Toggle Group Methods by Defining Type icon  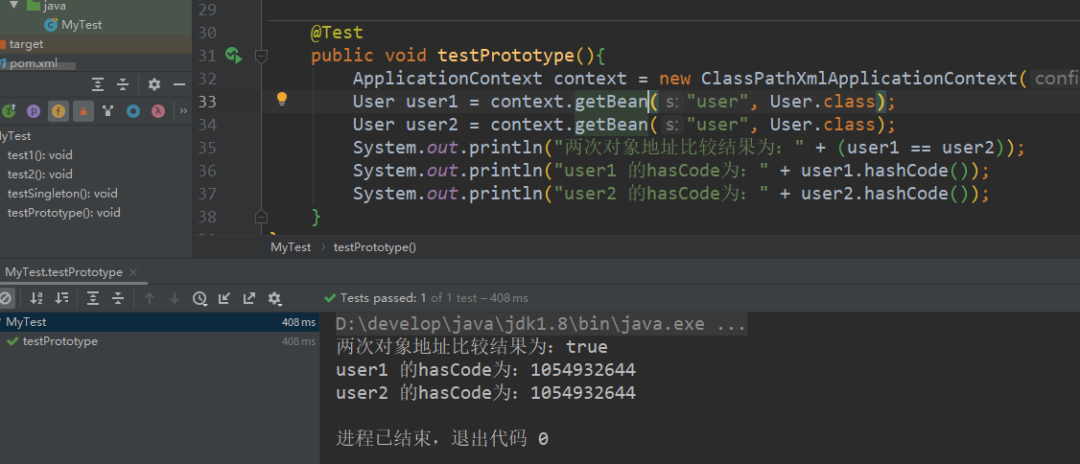click(x=108, y=110)
